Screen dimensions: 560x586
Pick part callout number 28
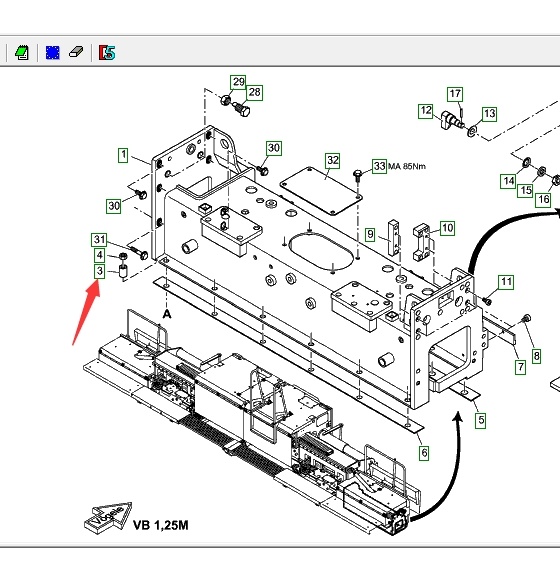[255, 92]
